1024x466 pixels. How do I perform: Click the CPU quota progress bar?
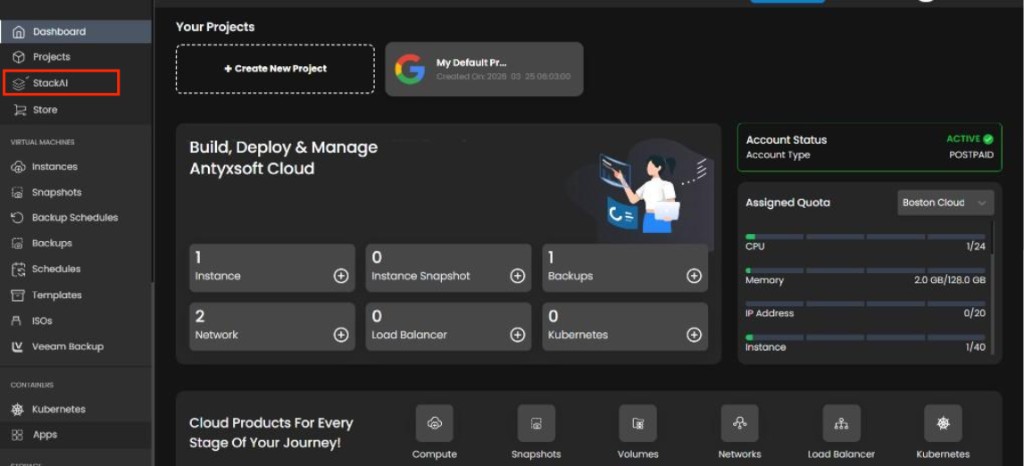click(865, 237)
